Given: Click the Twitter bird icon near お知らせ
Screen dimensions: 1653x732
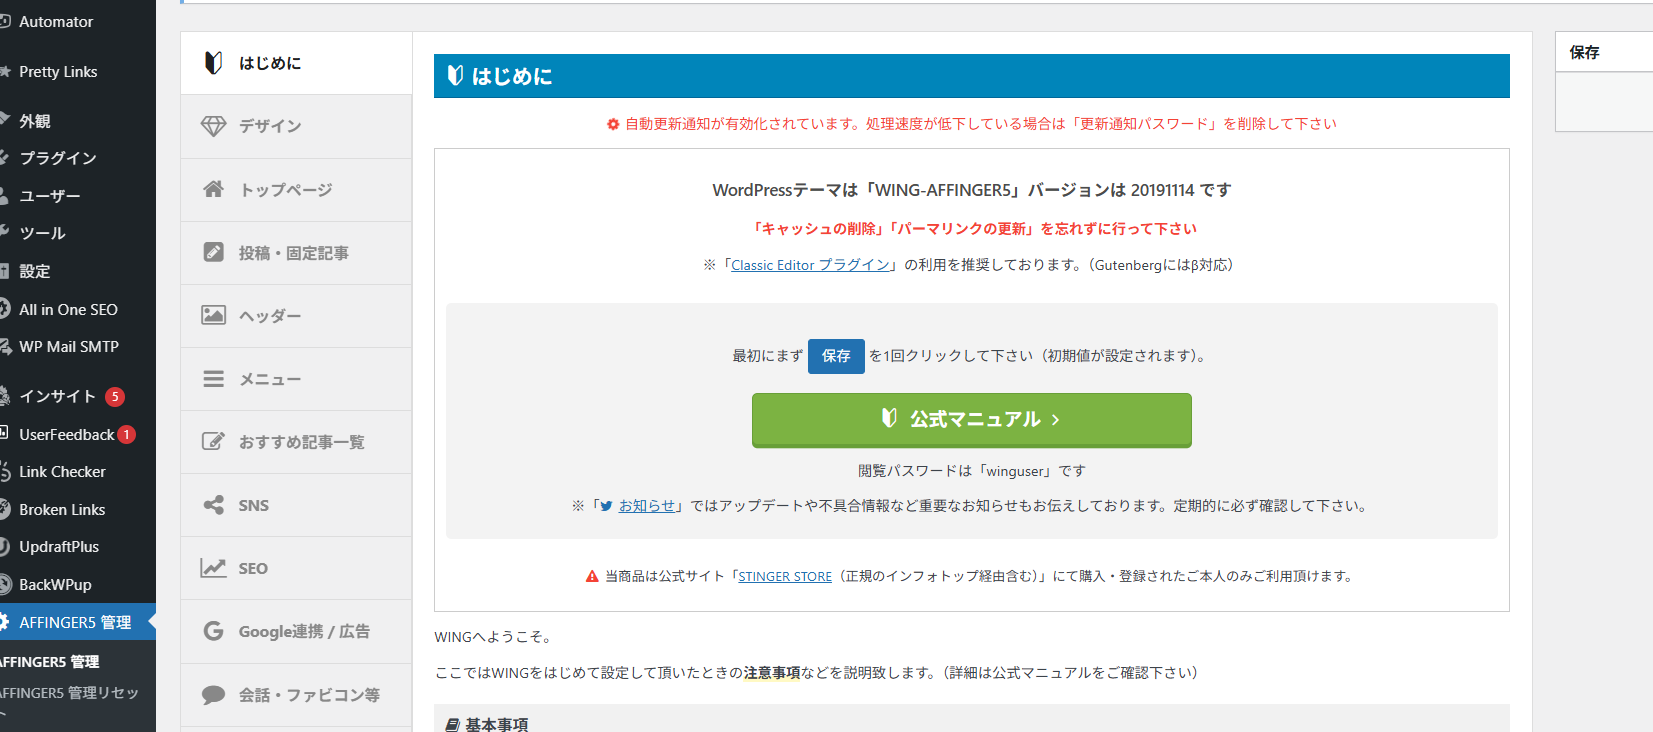Looking at the screenshot, I should tap(606, 506).
